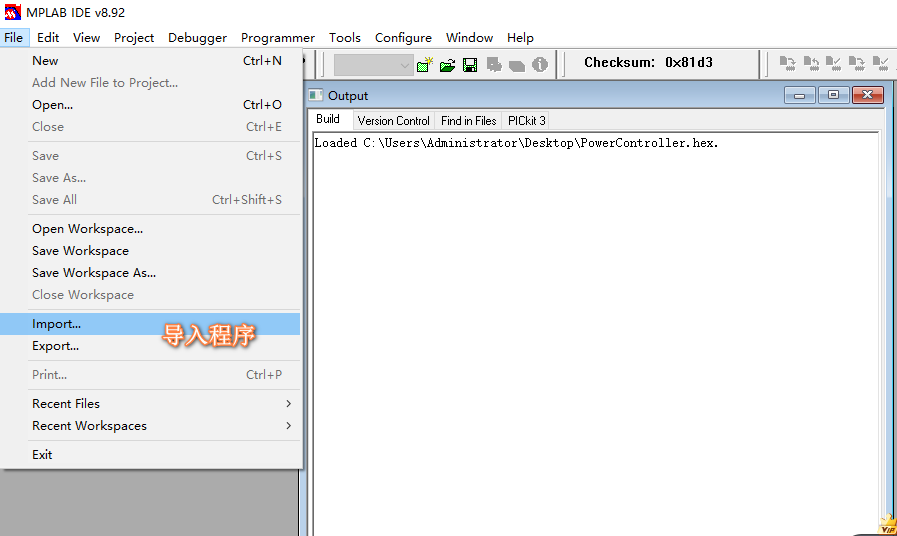Click the Loaded PowerController.hex output line
897x536 pixels.
[x=516, y=143]
